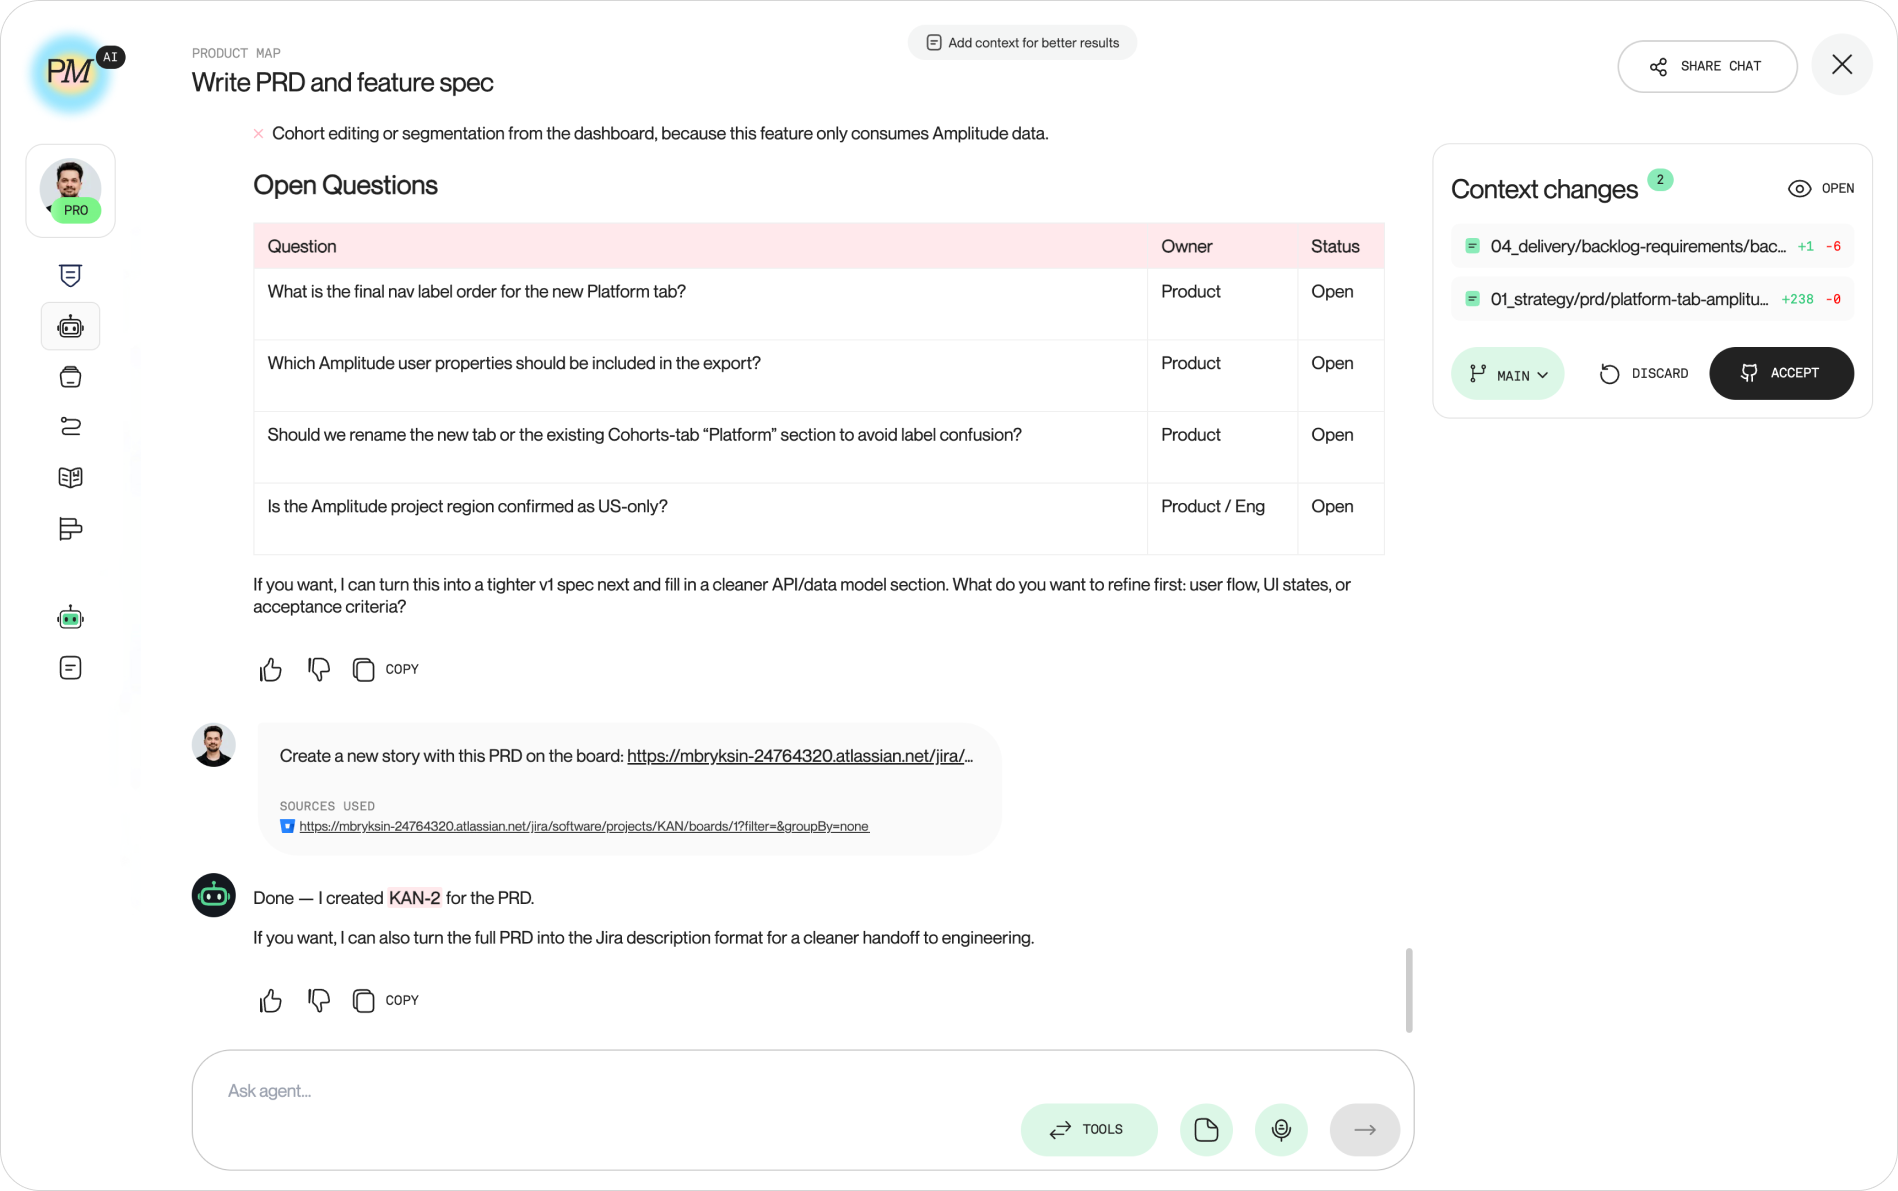Click the Write PRD and feature spec title
The width and height of the screenshot is (1898, 1191).
(x=343, y=82)
